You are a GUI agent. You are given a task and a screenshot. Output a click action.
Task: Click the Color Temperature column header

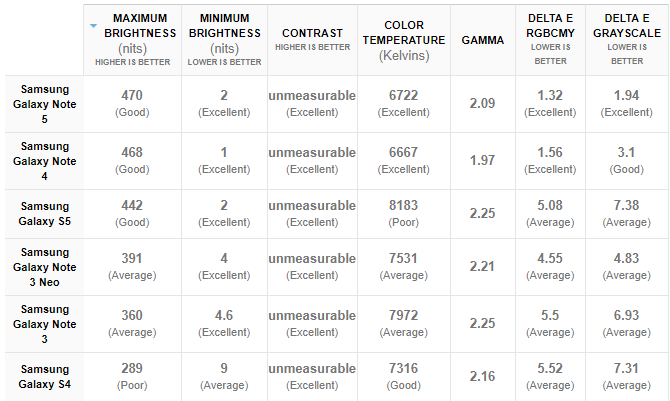[x=404, y=40]
